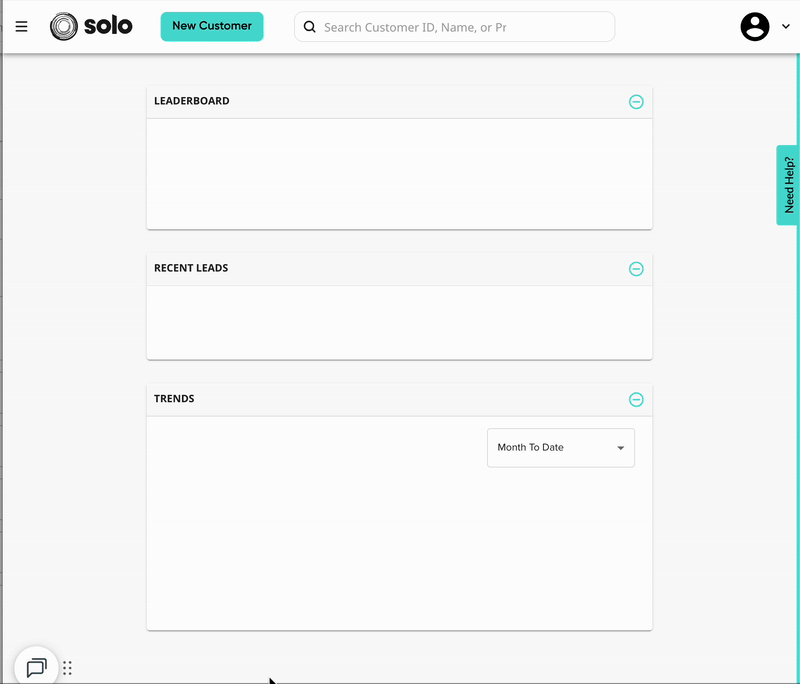Screen dimensions: 800x684
Task: Collapse the Recent Leads panel
Action: [x=636, y=269]
